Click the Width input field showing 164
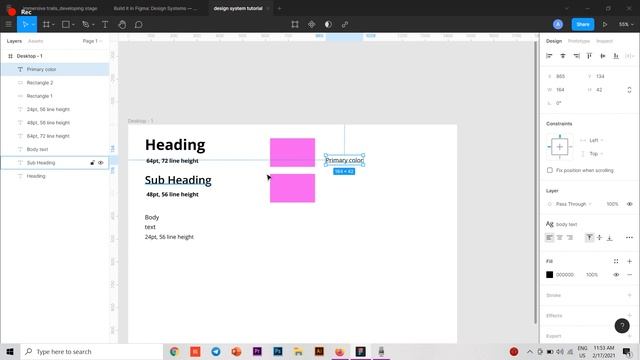 pos(560,90)
